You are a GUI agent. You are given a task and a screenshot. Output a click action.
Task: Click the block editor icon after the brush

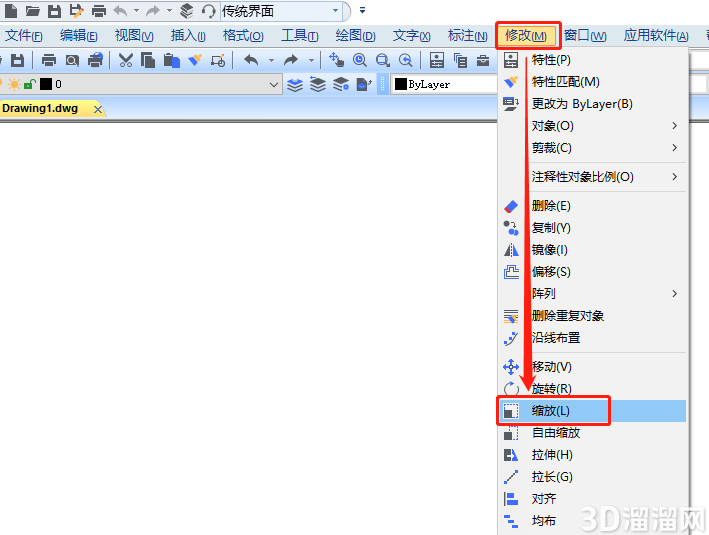pos(218,60)
